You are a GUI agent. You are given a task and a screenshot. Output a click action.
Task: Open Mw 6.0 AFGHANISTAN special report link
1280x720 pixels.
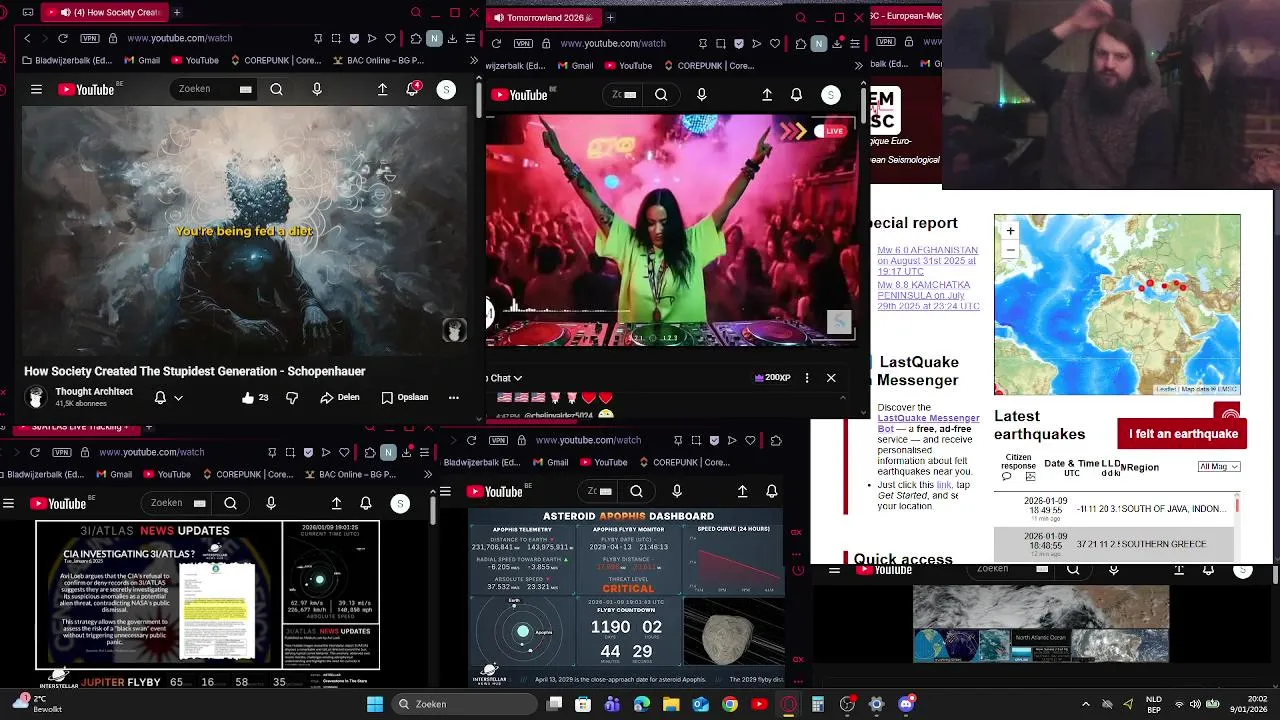[x=927, y=261]
